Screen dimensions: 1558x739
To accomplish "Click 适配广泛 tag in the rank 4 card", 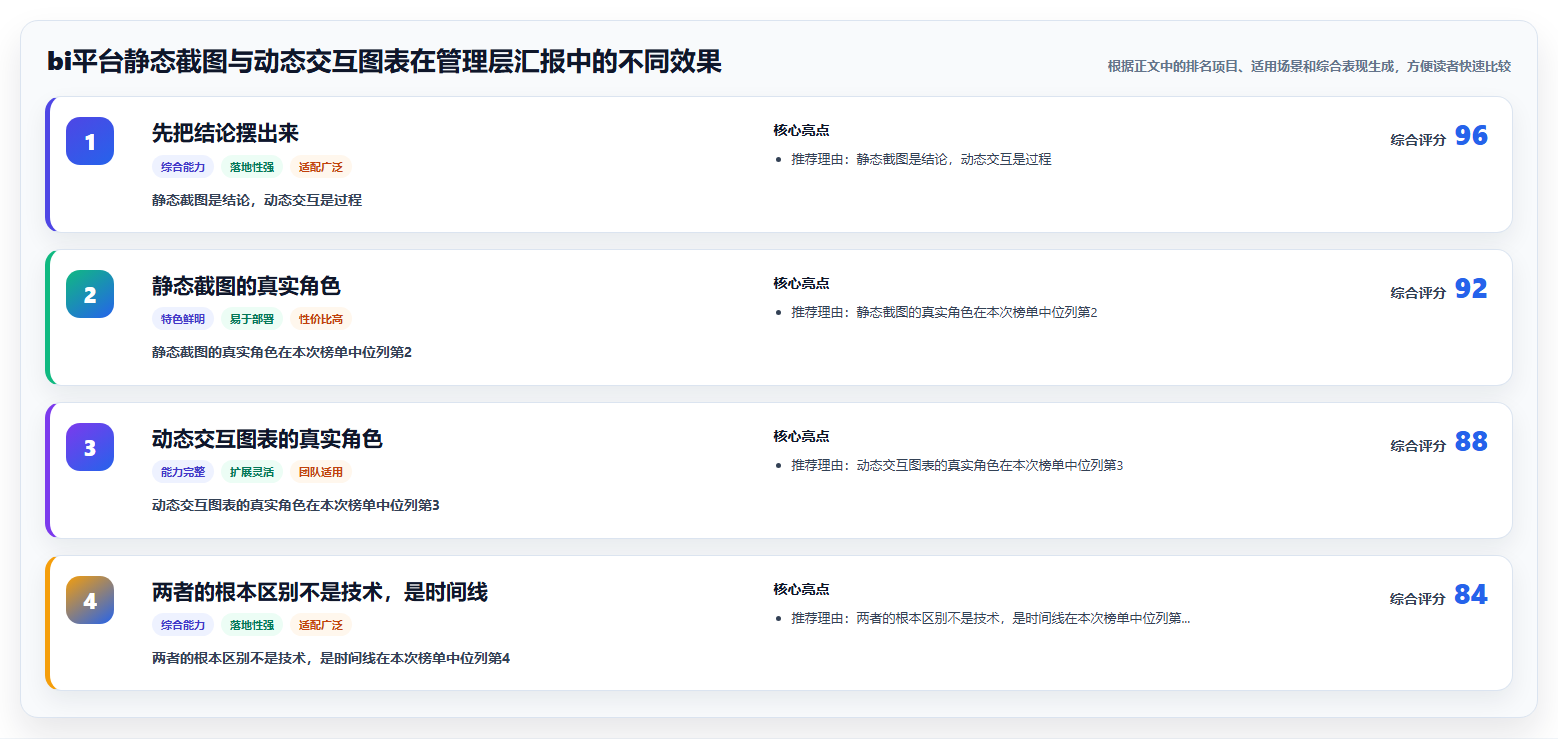I will click(321, 625).
